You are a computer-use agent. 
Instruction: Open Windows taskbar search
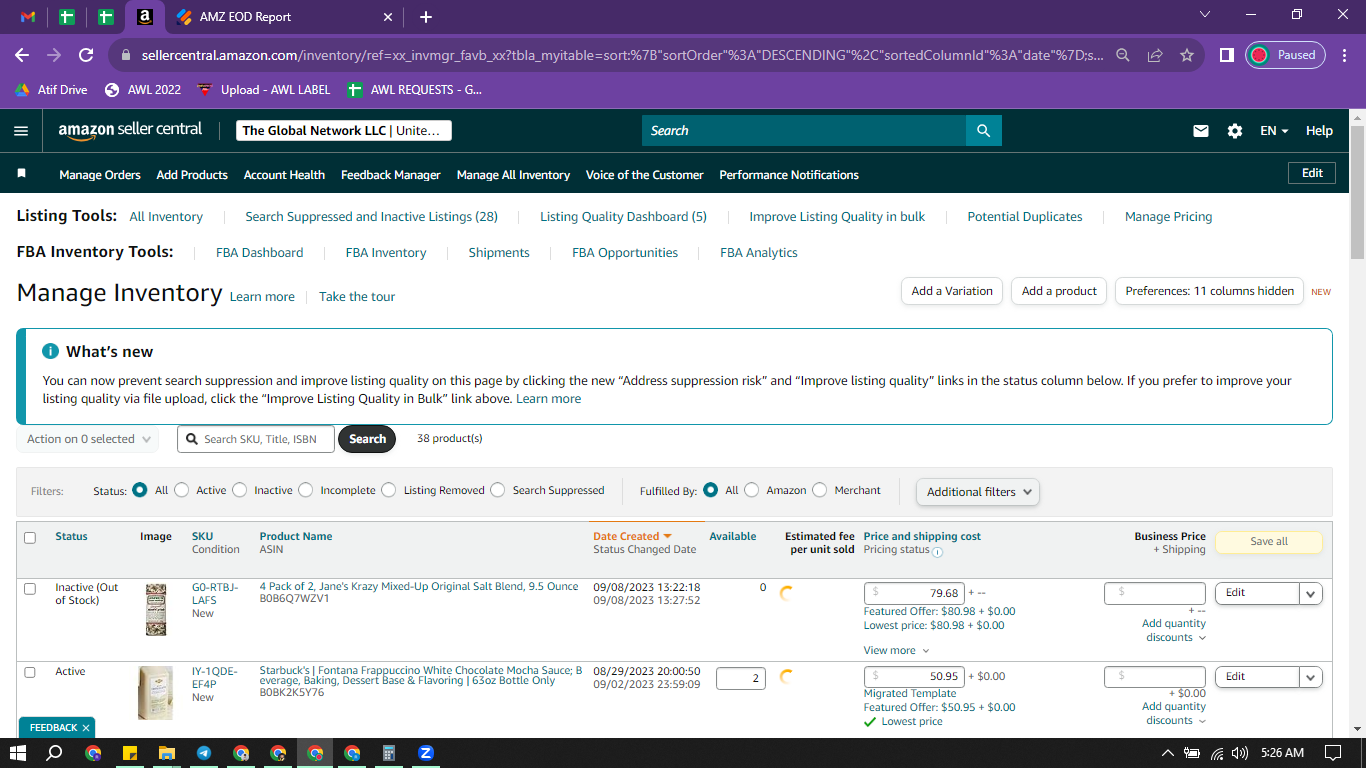[x=55, y=753]
